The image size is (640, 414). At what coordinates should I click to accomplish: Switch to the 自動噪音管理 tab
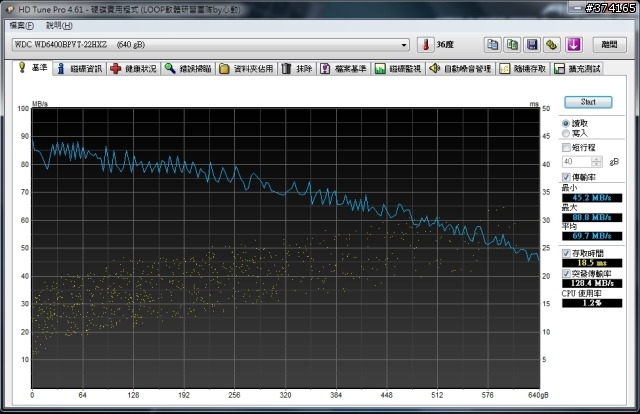pos(460,69)
